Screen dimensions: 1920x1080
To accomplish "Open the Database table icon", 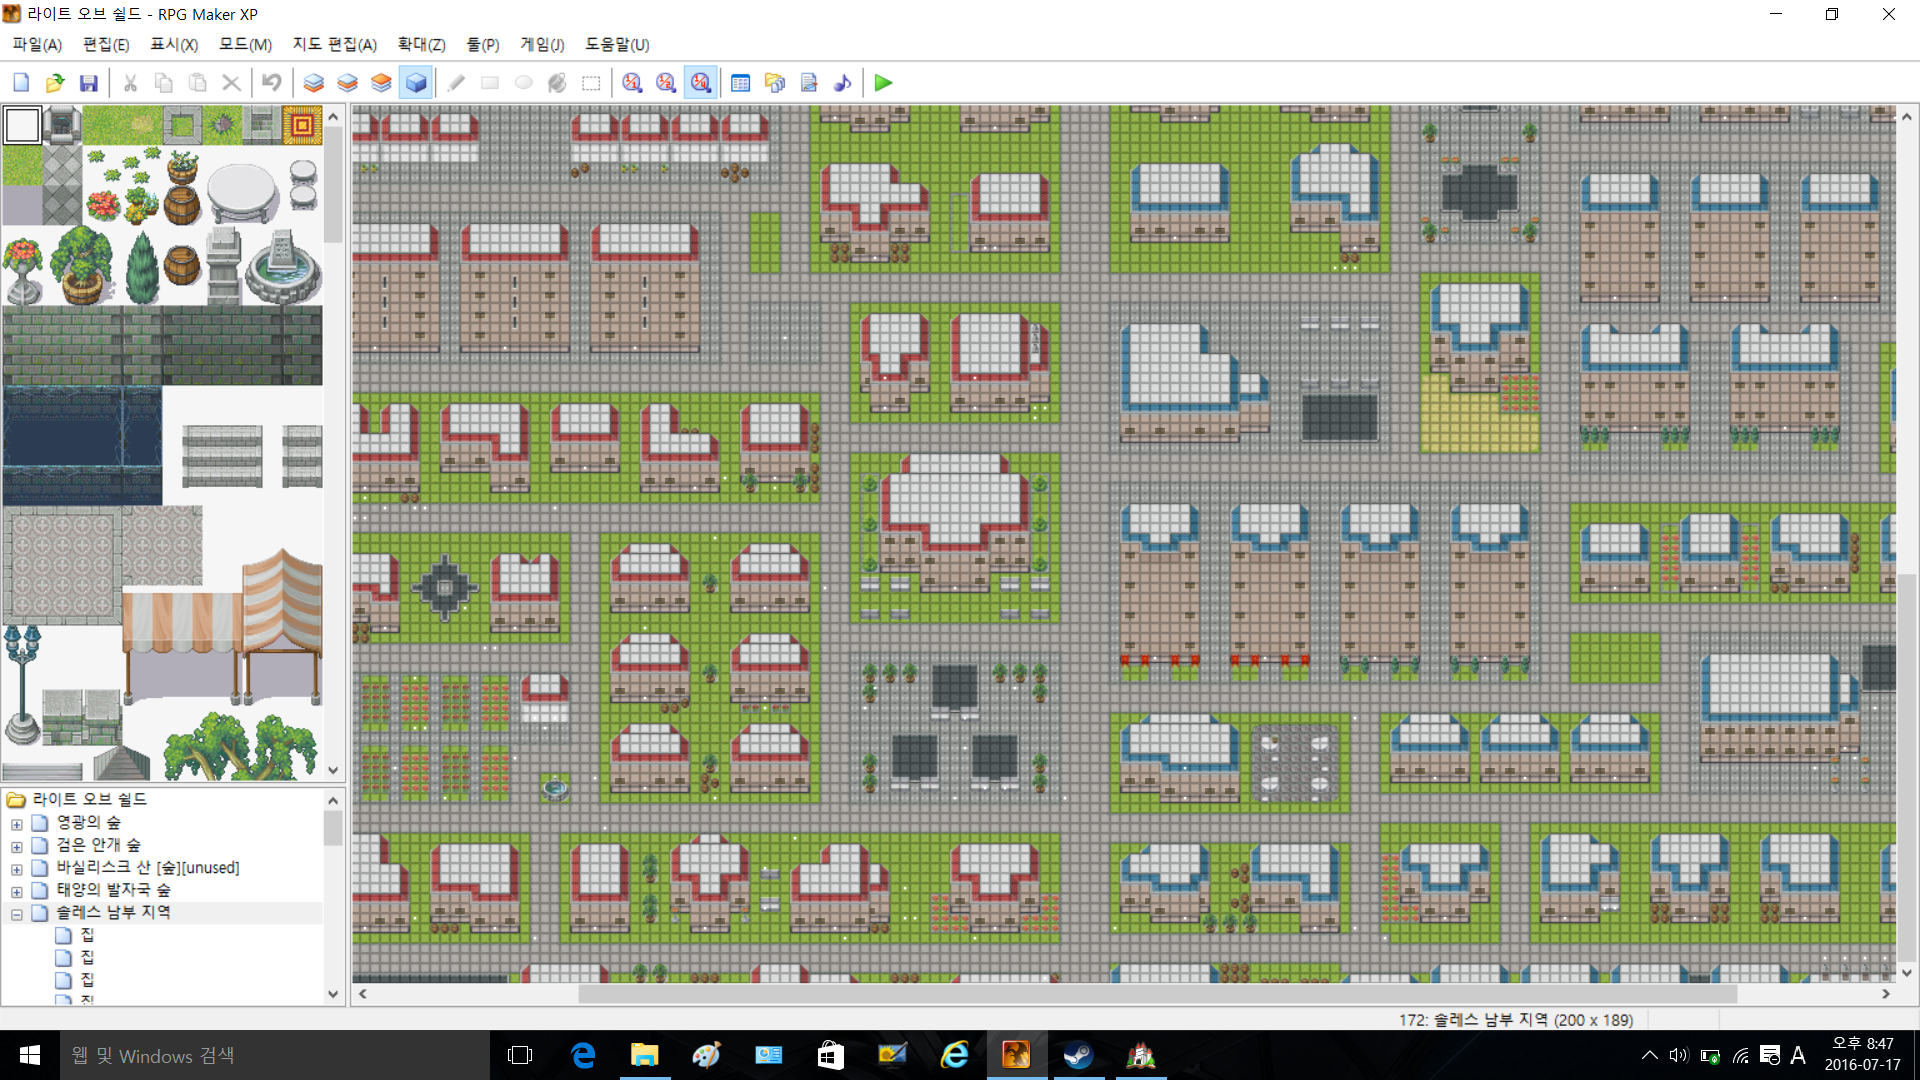I will [741, 83].
